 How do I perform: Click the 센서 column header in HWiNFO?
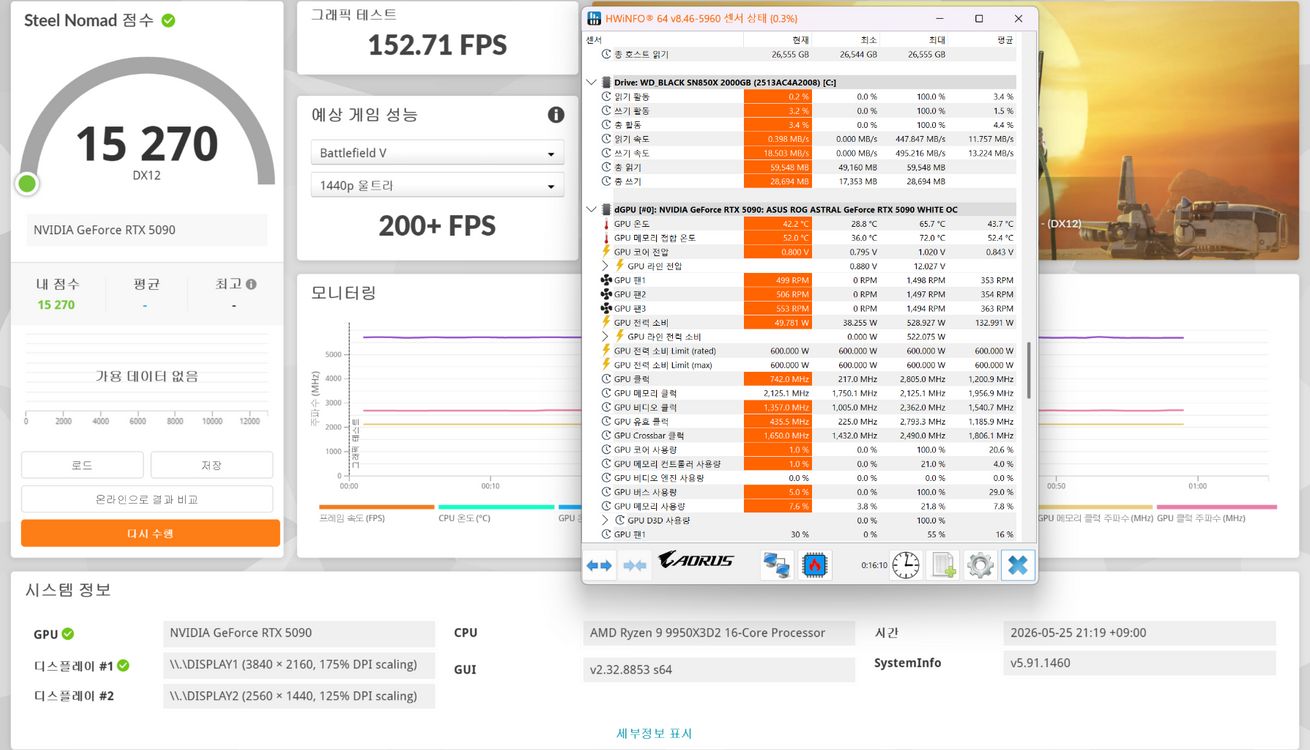point(663,39)
